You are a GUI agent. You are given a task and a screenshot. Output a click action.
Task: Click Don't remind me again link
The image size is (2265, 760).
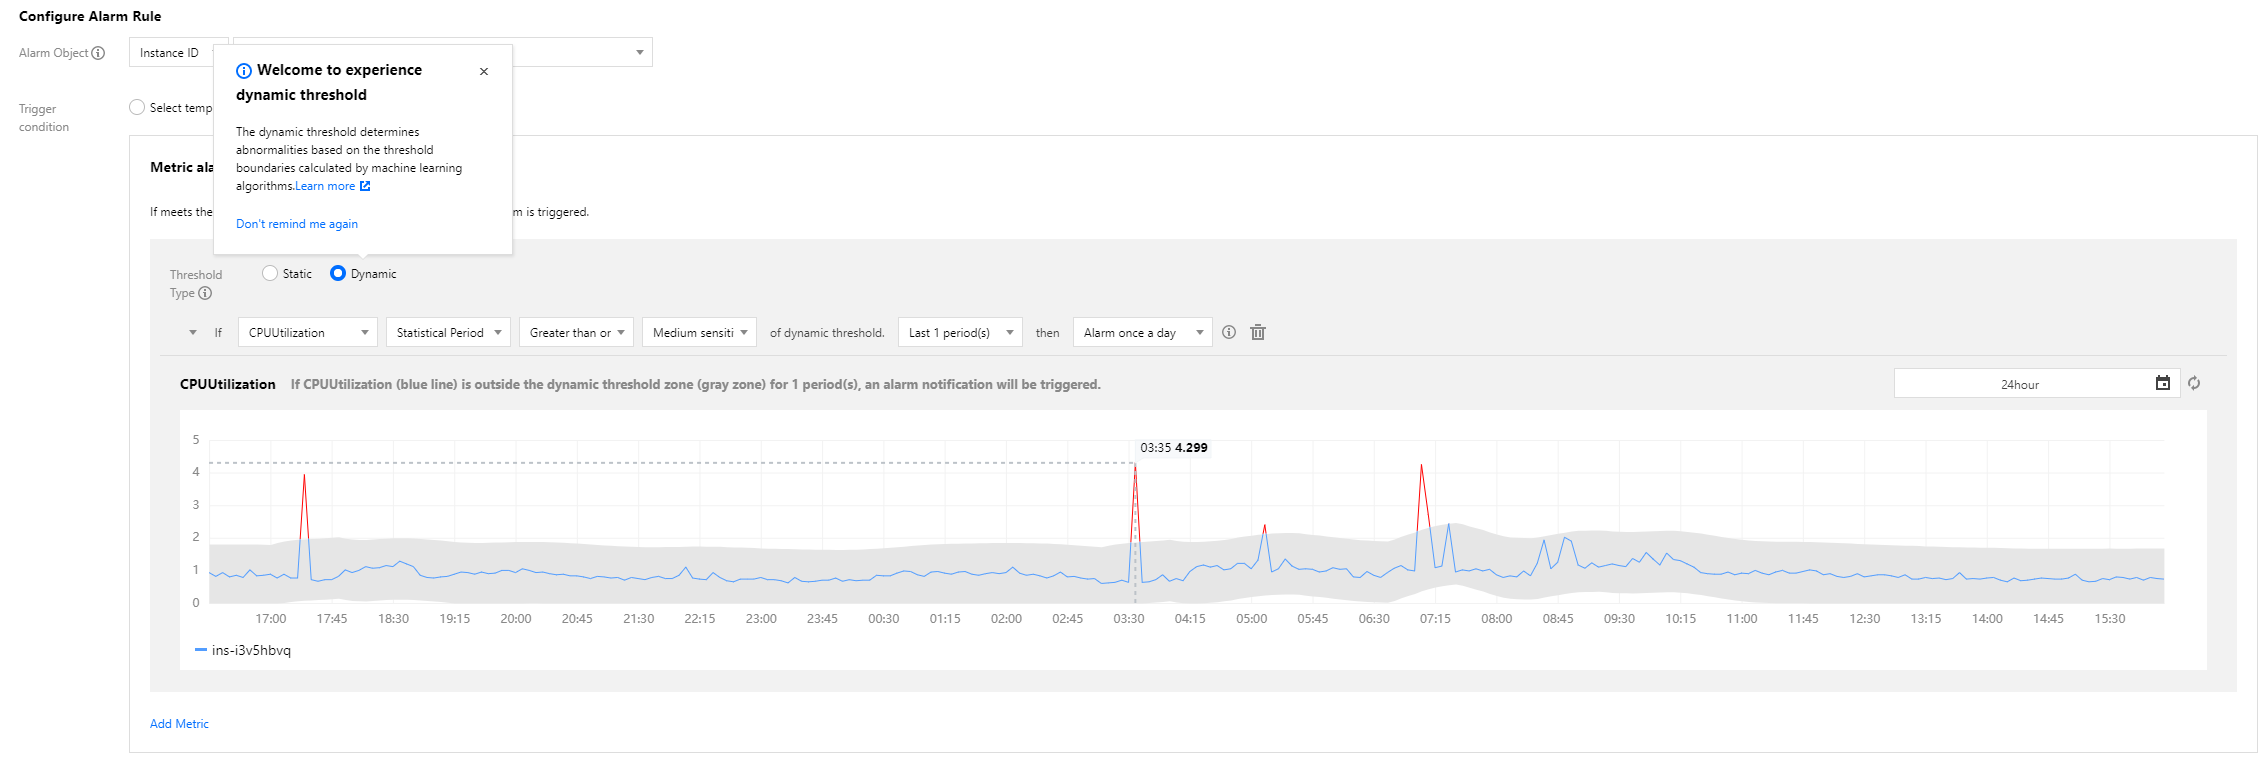tap(297, 224)
